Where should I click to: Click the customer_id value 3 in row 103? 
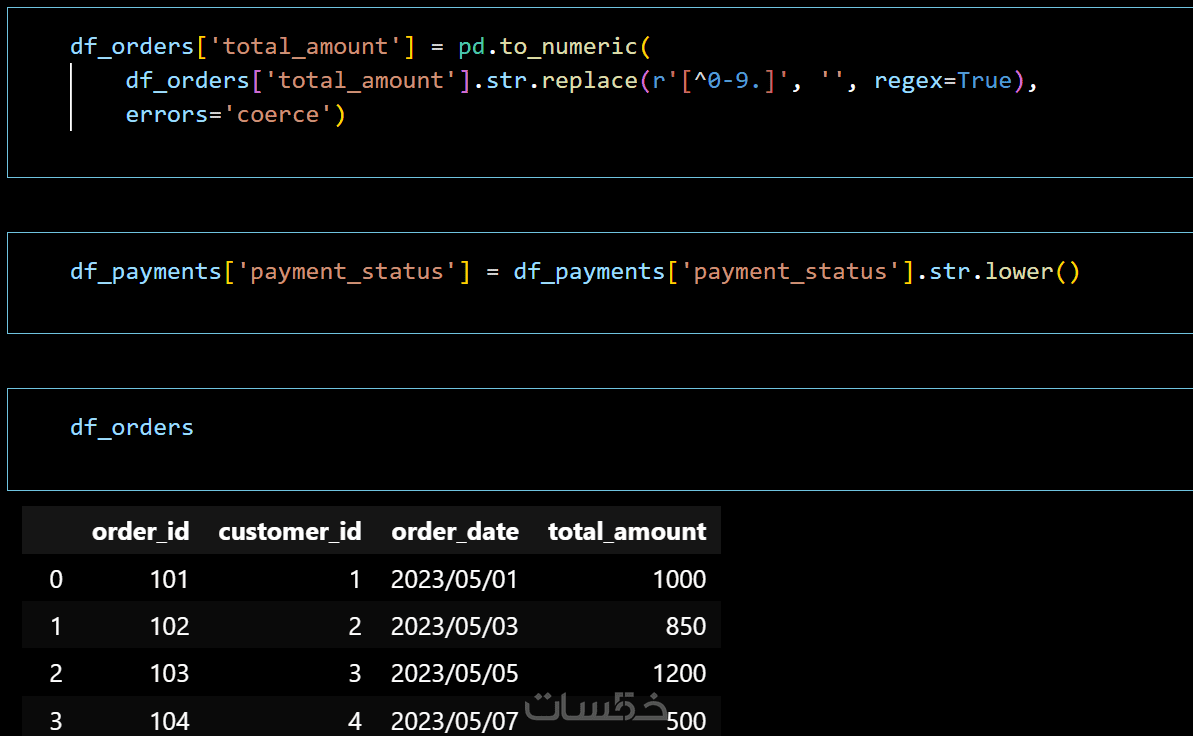[355, 674]
